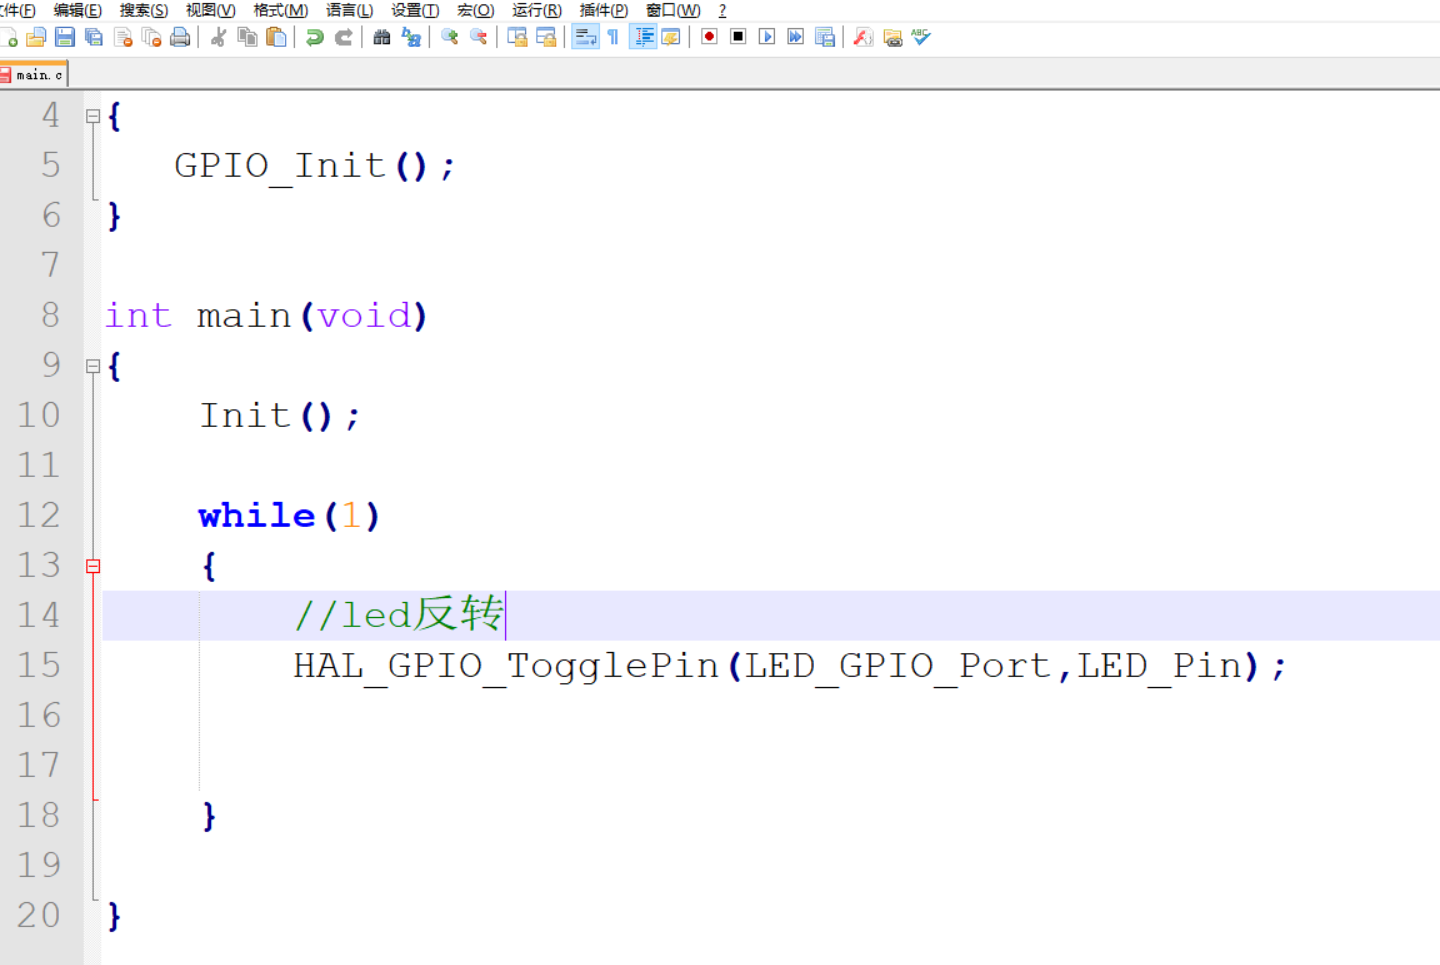1440x965 pixels.
Task: Toggle show all characters with the pilcrow icon
Action: click(612, 37)
